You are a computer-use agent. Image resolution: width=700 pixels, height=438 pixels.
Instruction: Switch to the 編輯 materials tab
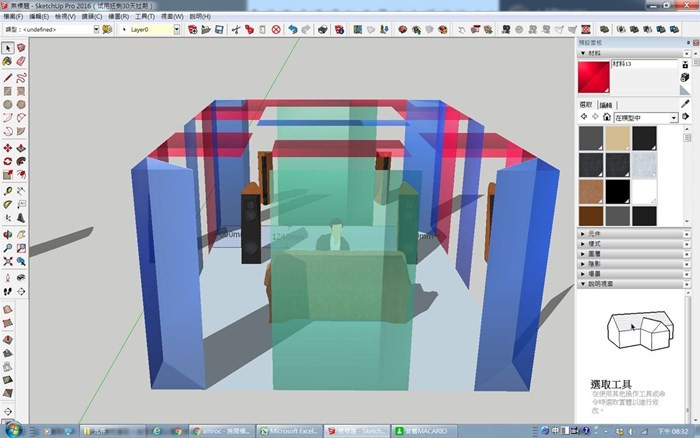pos(606,105)
